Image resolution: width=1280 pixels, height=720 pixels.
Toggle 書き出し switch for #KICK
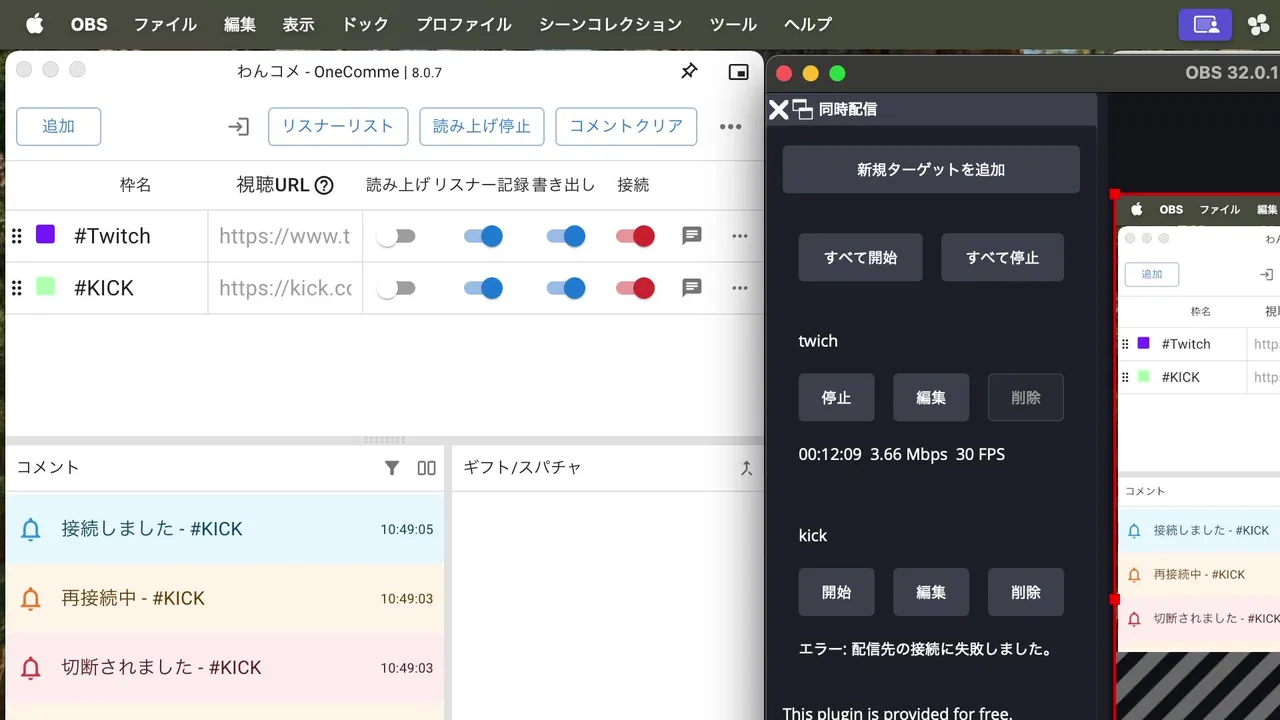pos(566,288)
